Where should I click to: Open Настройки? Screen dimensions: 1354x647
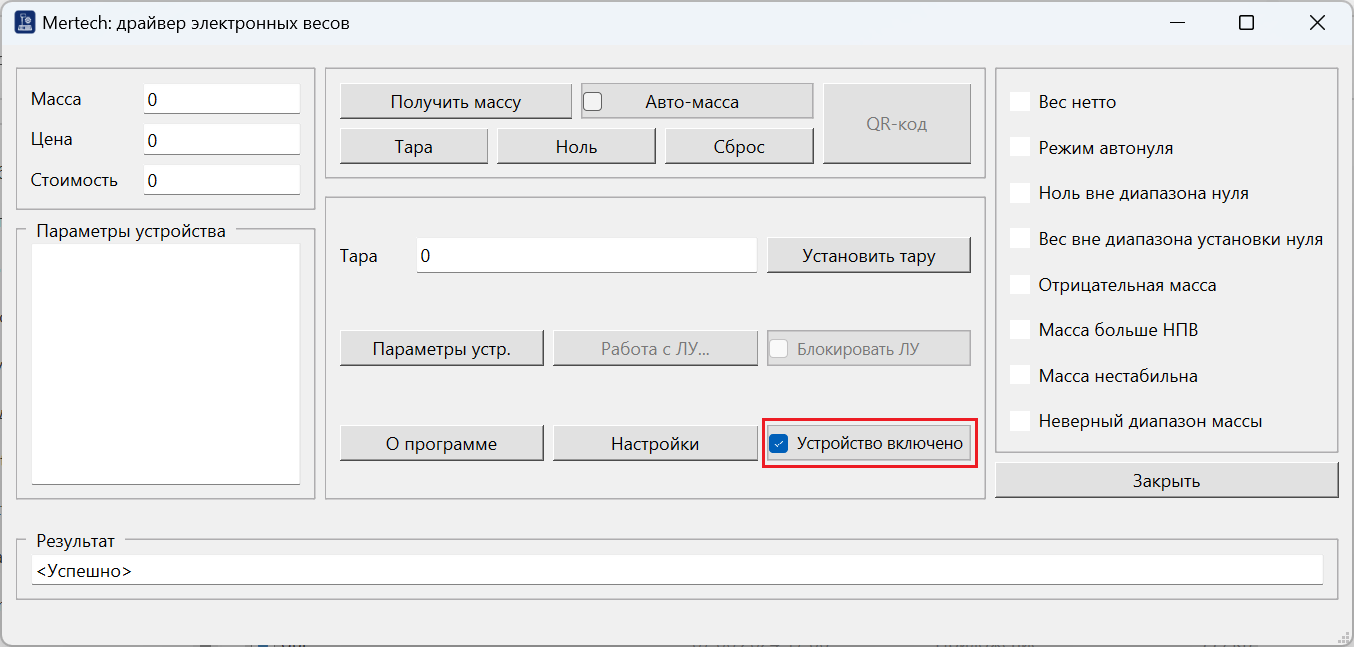click(x=654, y=443)
